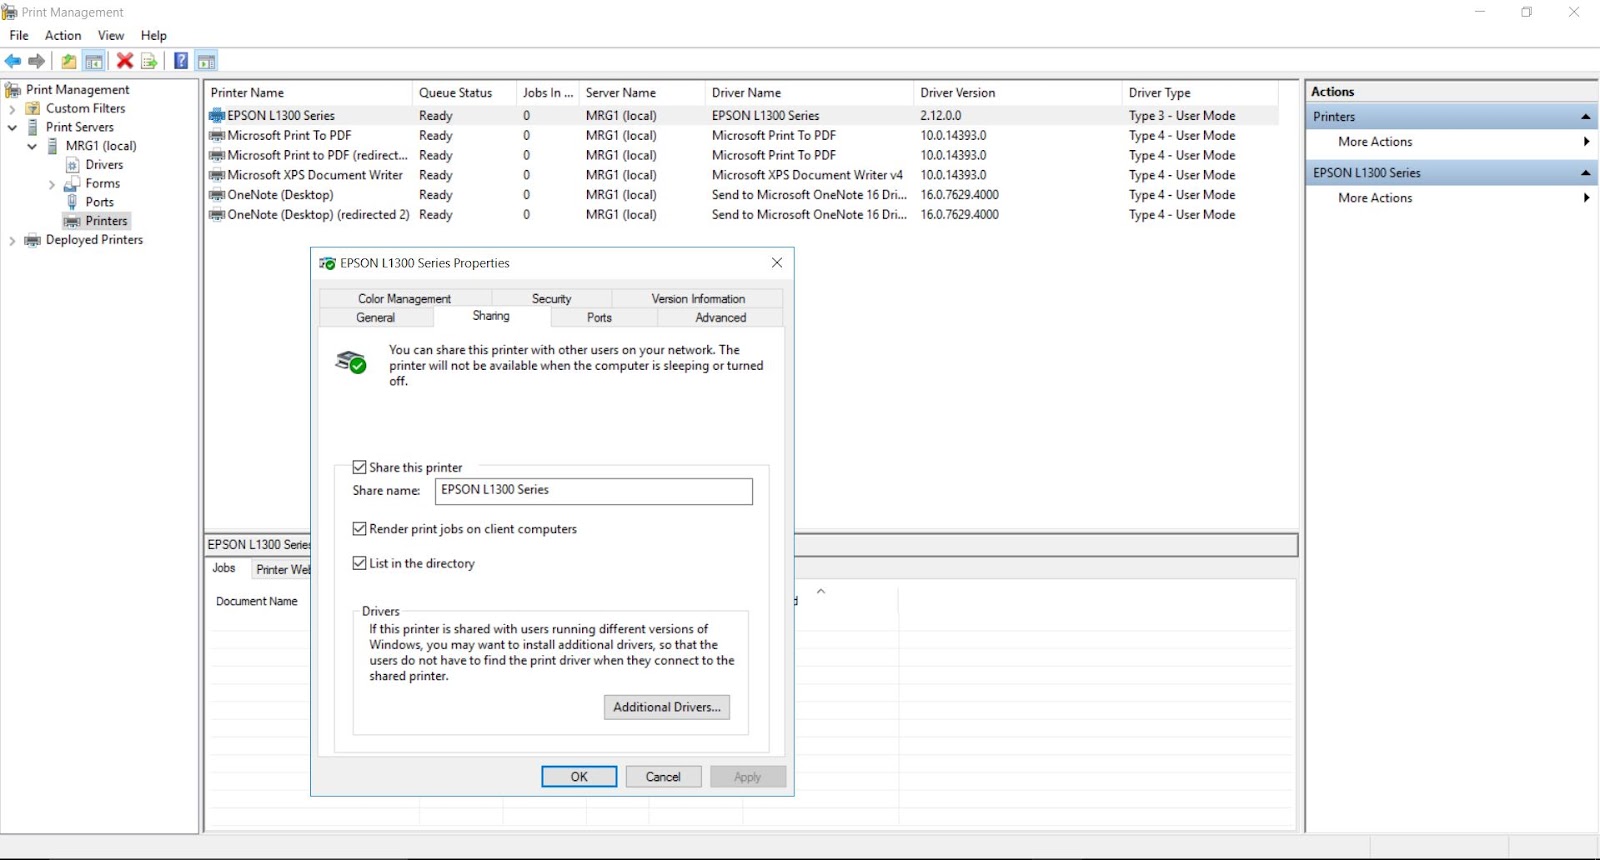This screenshot has height=860, width=1600.
Task: Click the MRG1 (local) server icon
Action: [x=53, y=146]
